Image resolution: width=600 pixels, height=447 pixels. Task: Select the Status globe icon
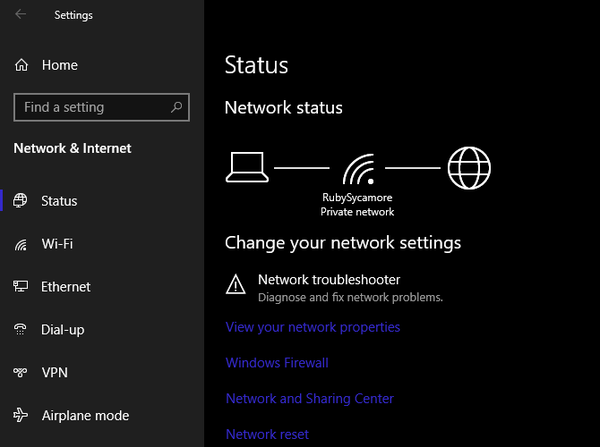click(x=21, y=201)
